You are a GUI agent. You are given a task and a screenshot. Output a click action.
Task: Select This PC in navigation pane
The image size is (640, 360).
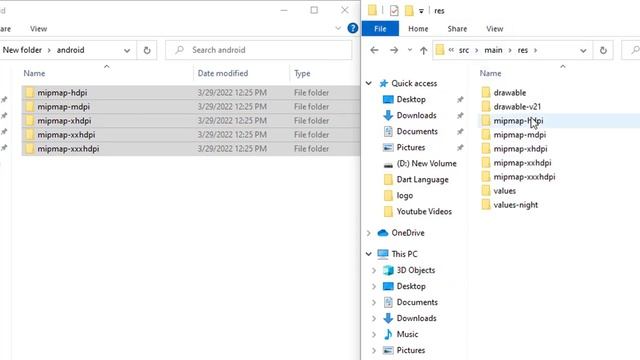[404, 254]
